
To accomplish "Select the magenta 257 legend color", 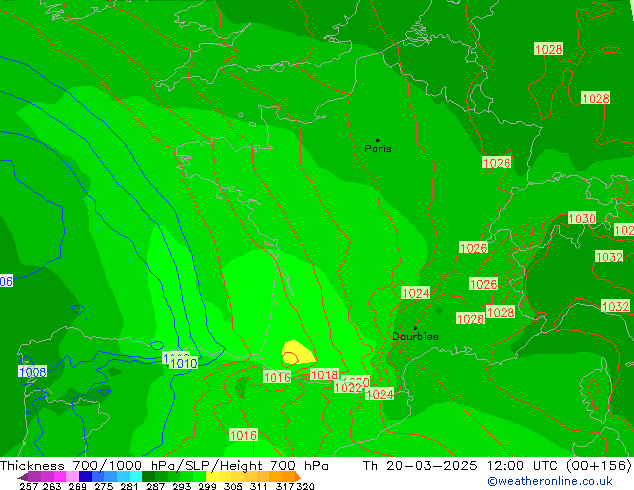I will pos(30,477).
